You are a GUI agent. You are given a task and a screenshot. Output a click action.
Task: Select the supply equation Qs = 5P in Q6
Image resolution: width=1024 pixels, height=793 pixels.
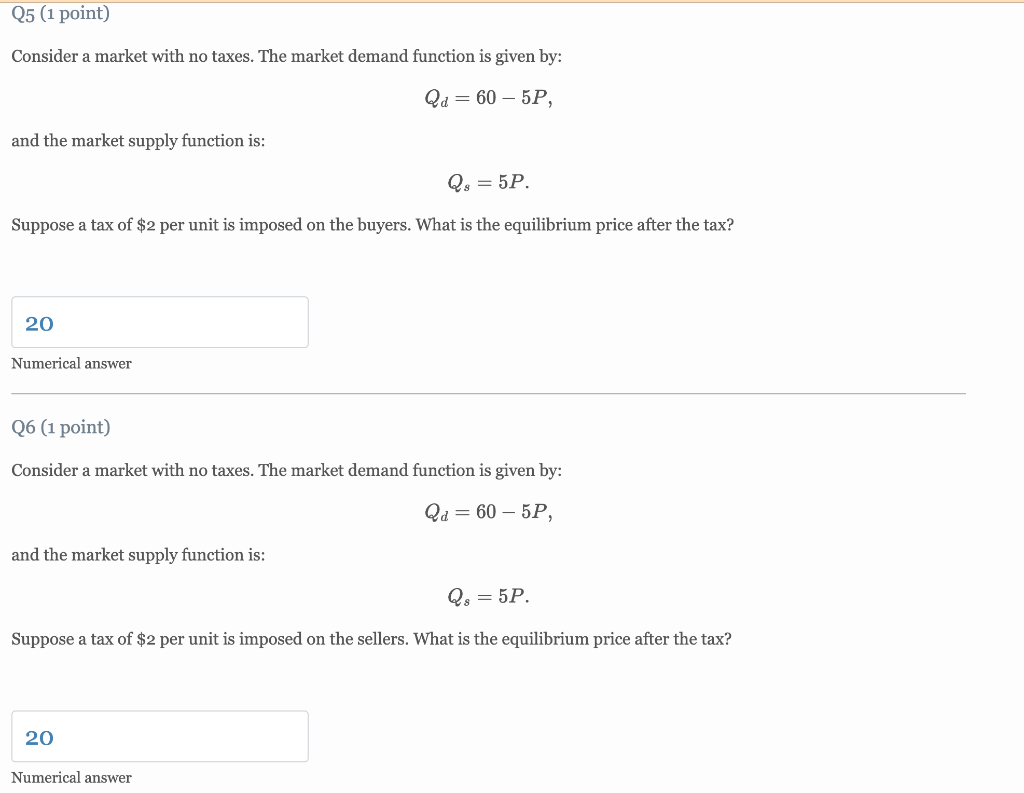pos(489,596)
